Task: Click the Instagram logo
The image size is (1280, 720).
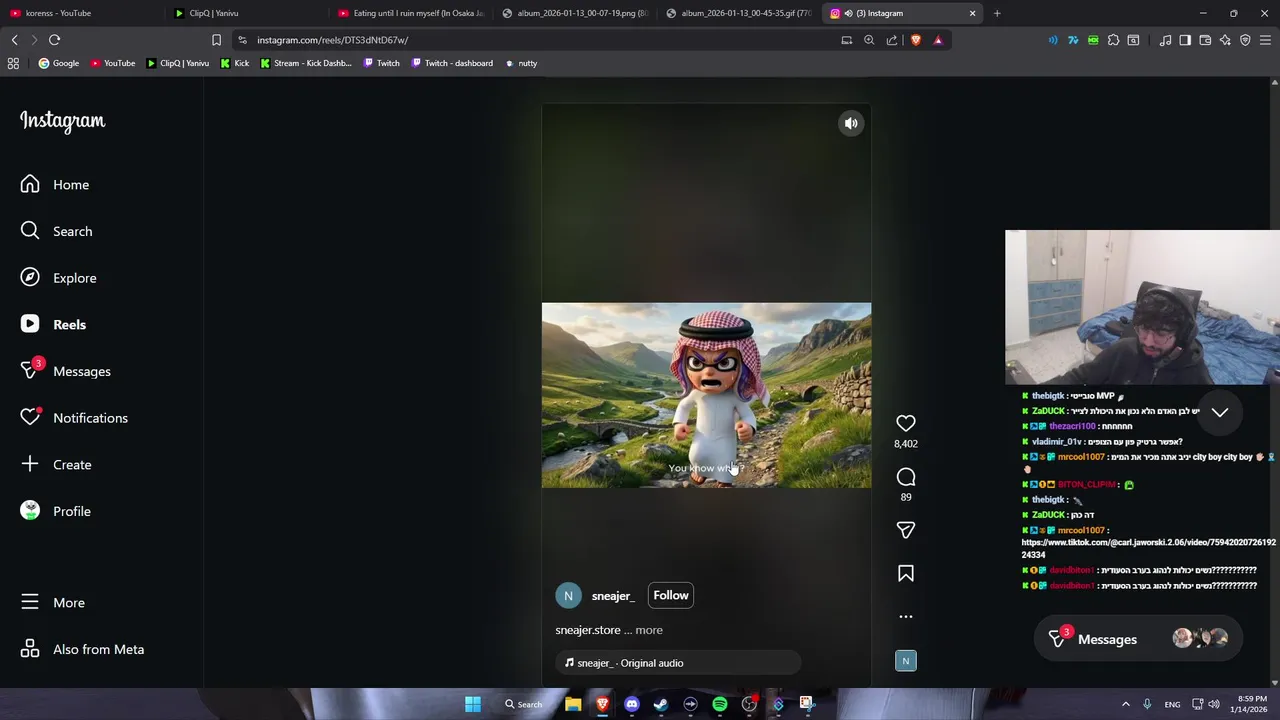Action: tap(62, 121)
